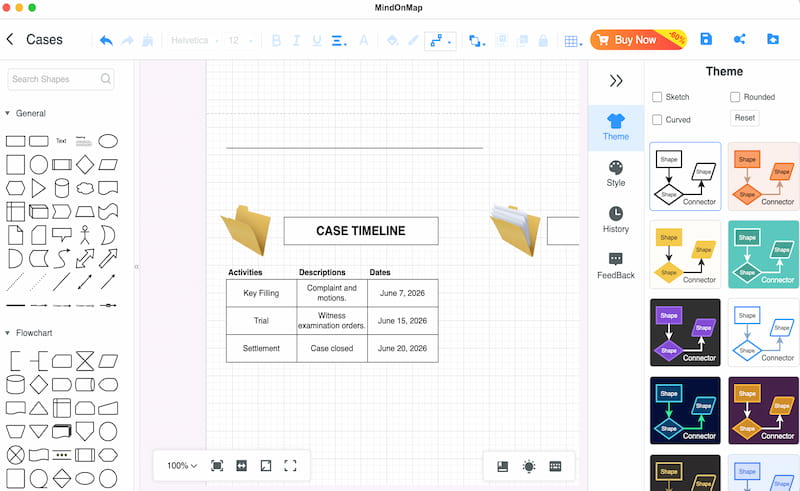Enable the Curved checkbox
Screen dimensions: 800x491
point(657,120)
